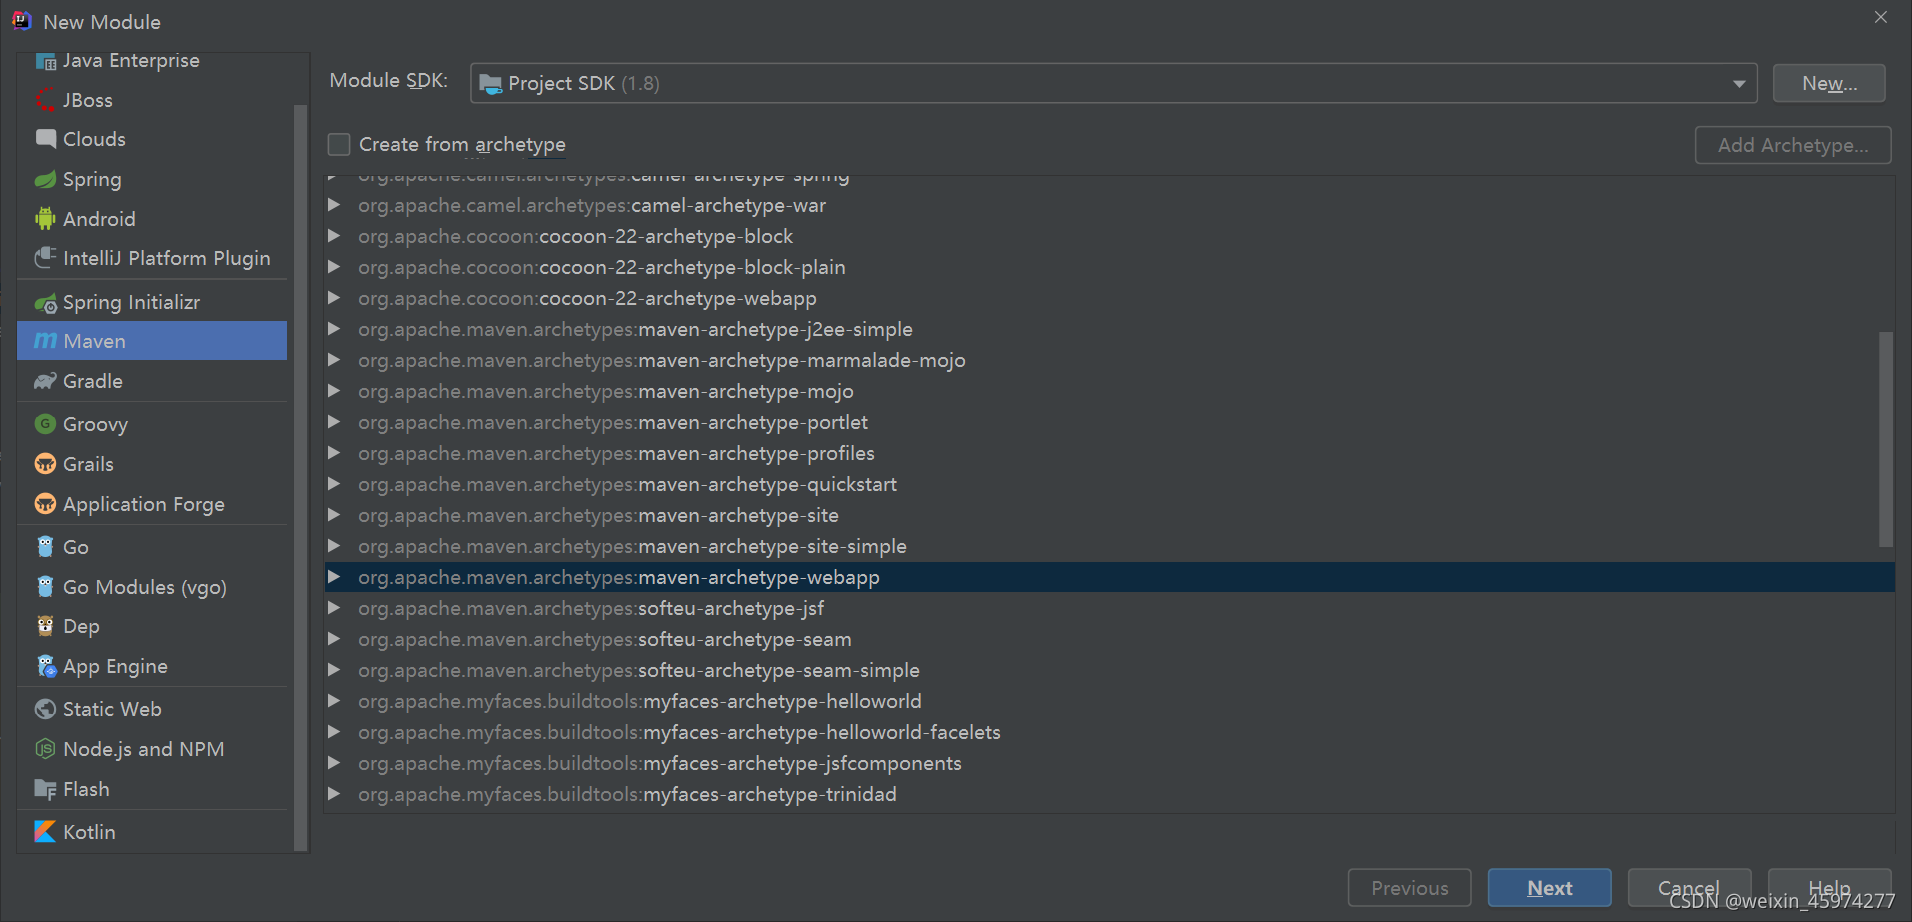The height and width of the screenshot is (922, 1912).
Task: Expand the cocoon-22-archetype-block entry
Action: pos(335,236)
